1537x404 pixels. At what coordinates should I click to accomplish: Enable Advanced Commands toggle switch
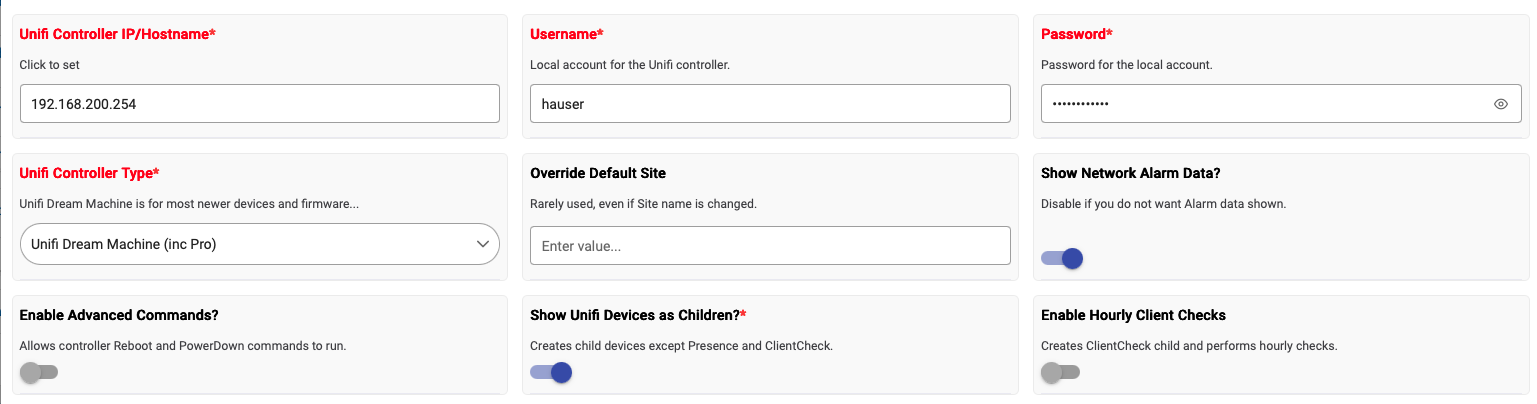[40, 373]
